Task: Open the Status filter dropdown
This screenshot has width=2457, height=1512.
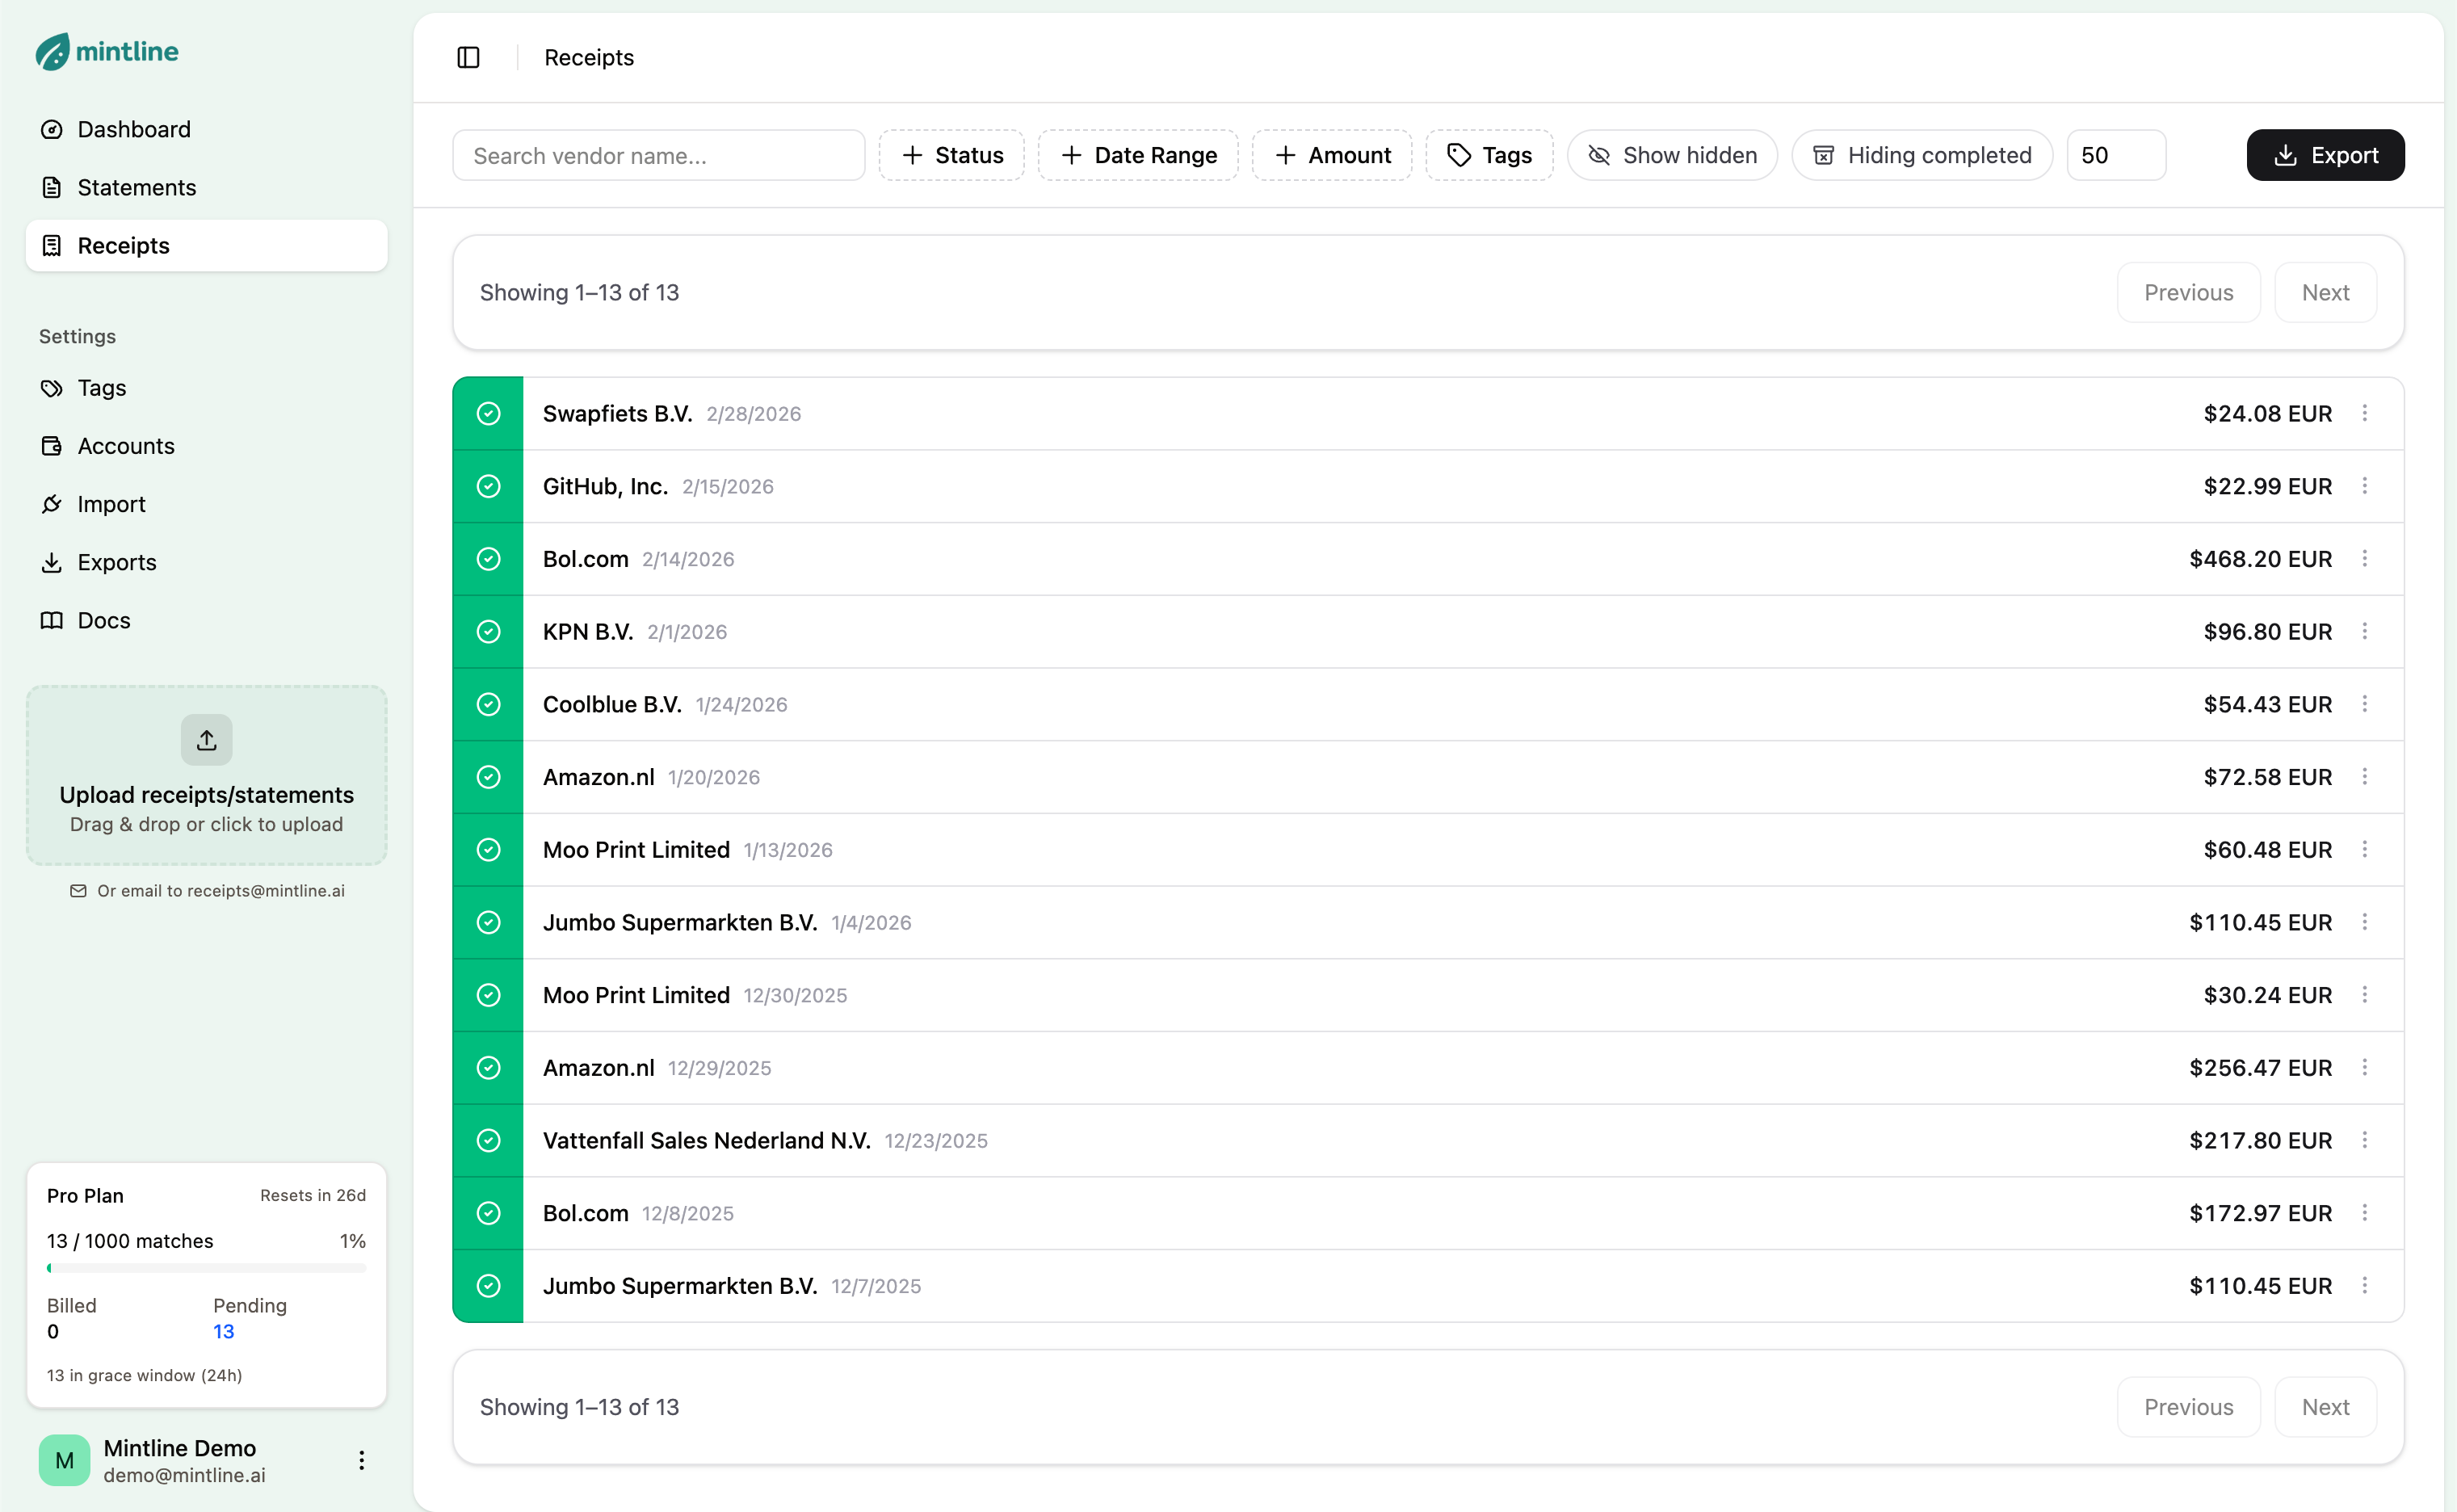Action: point(950,155)
